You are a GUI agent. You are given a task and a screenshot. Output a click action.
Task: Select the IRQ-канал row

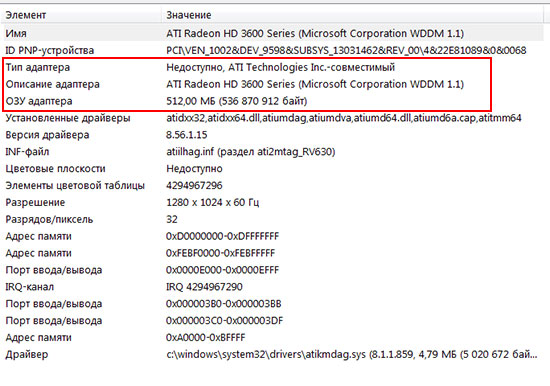30,287
